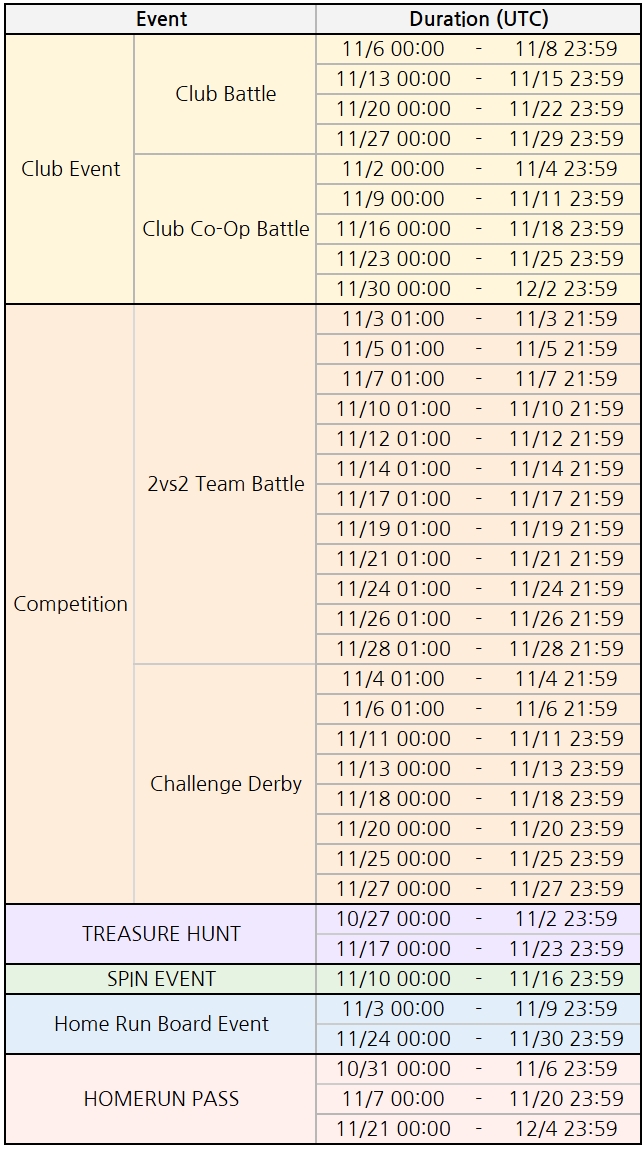Click Treasure Hunt start time 10/27 00:00
644x1149 pixels.
tap(393, 919)
